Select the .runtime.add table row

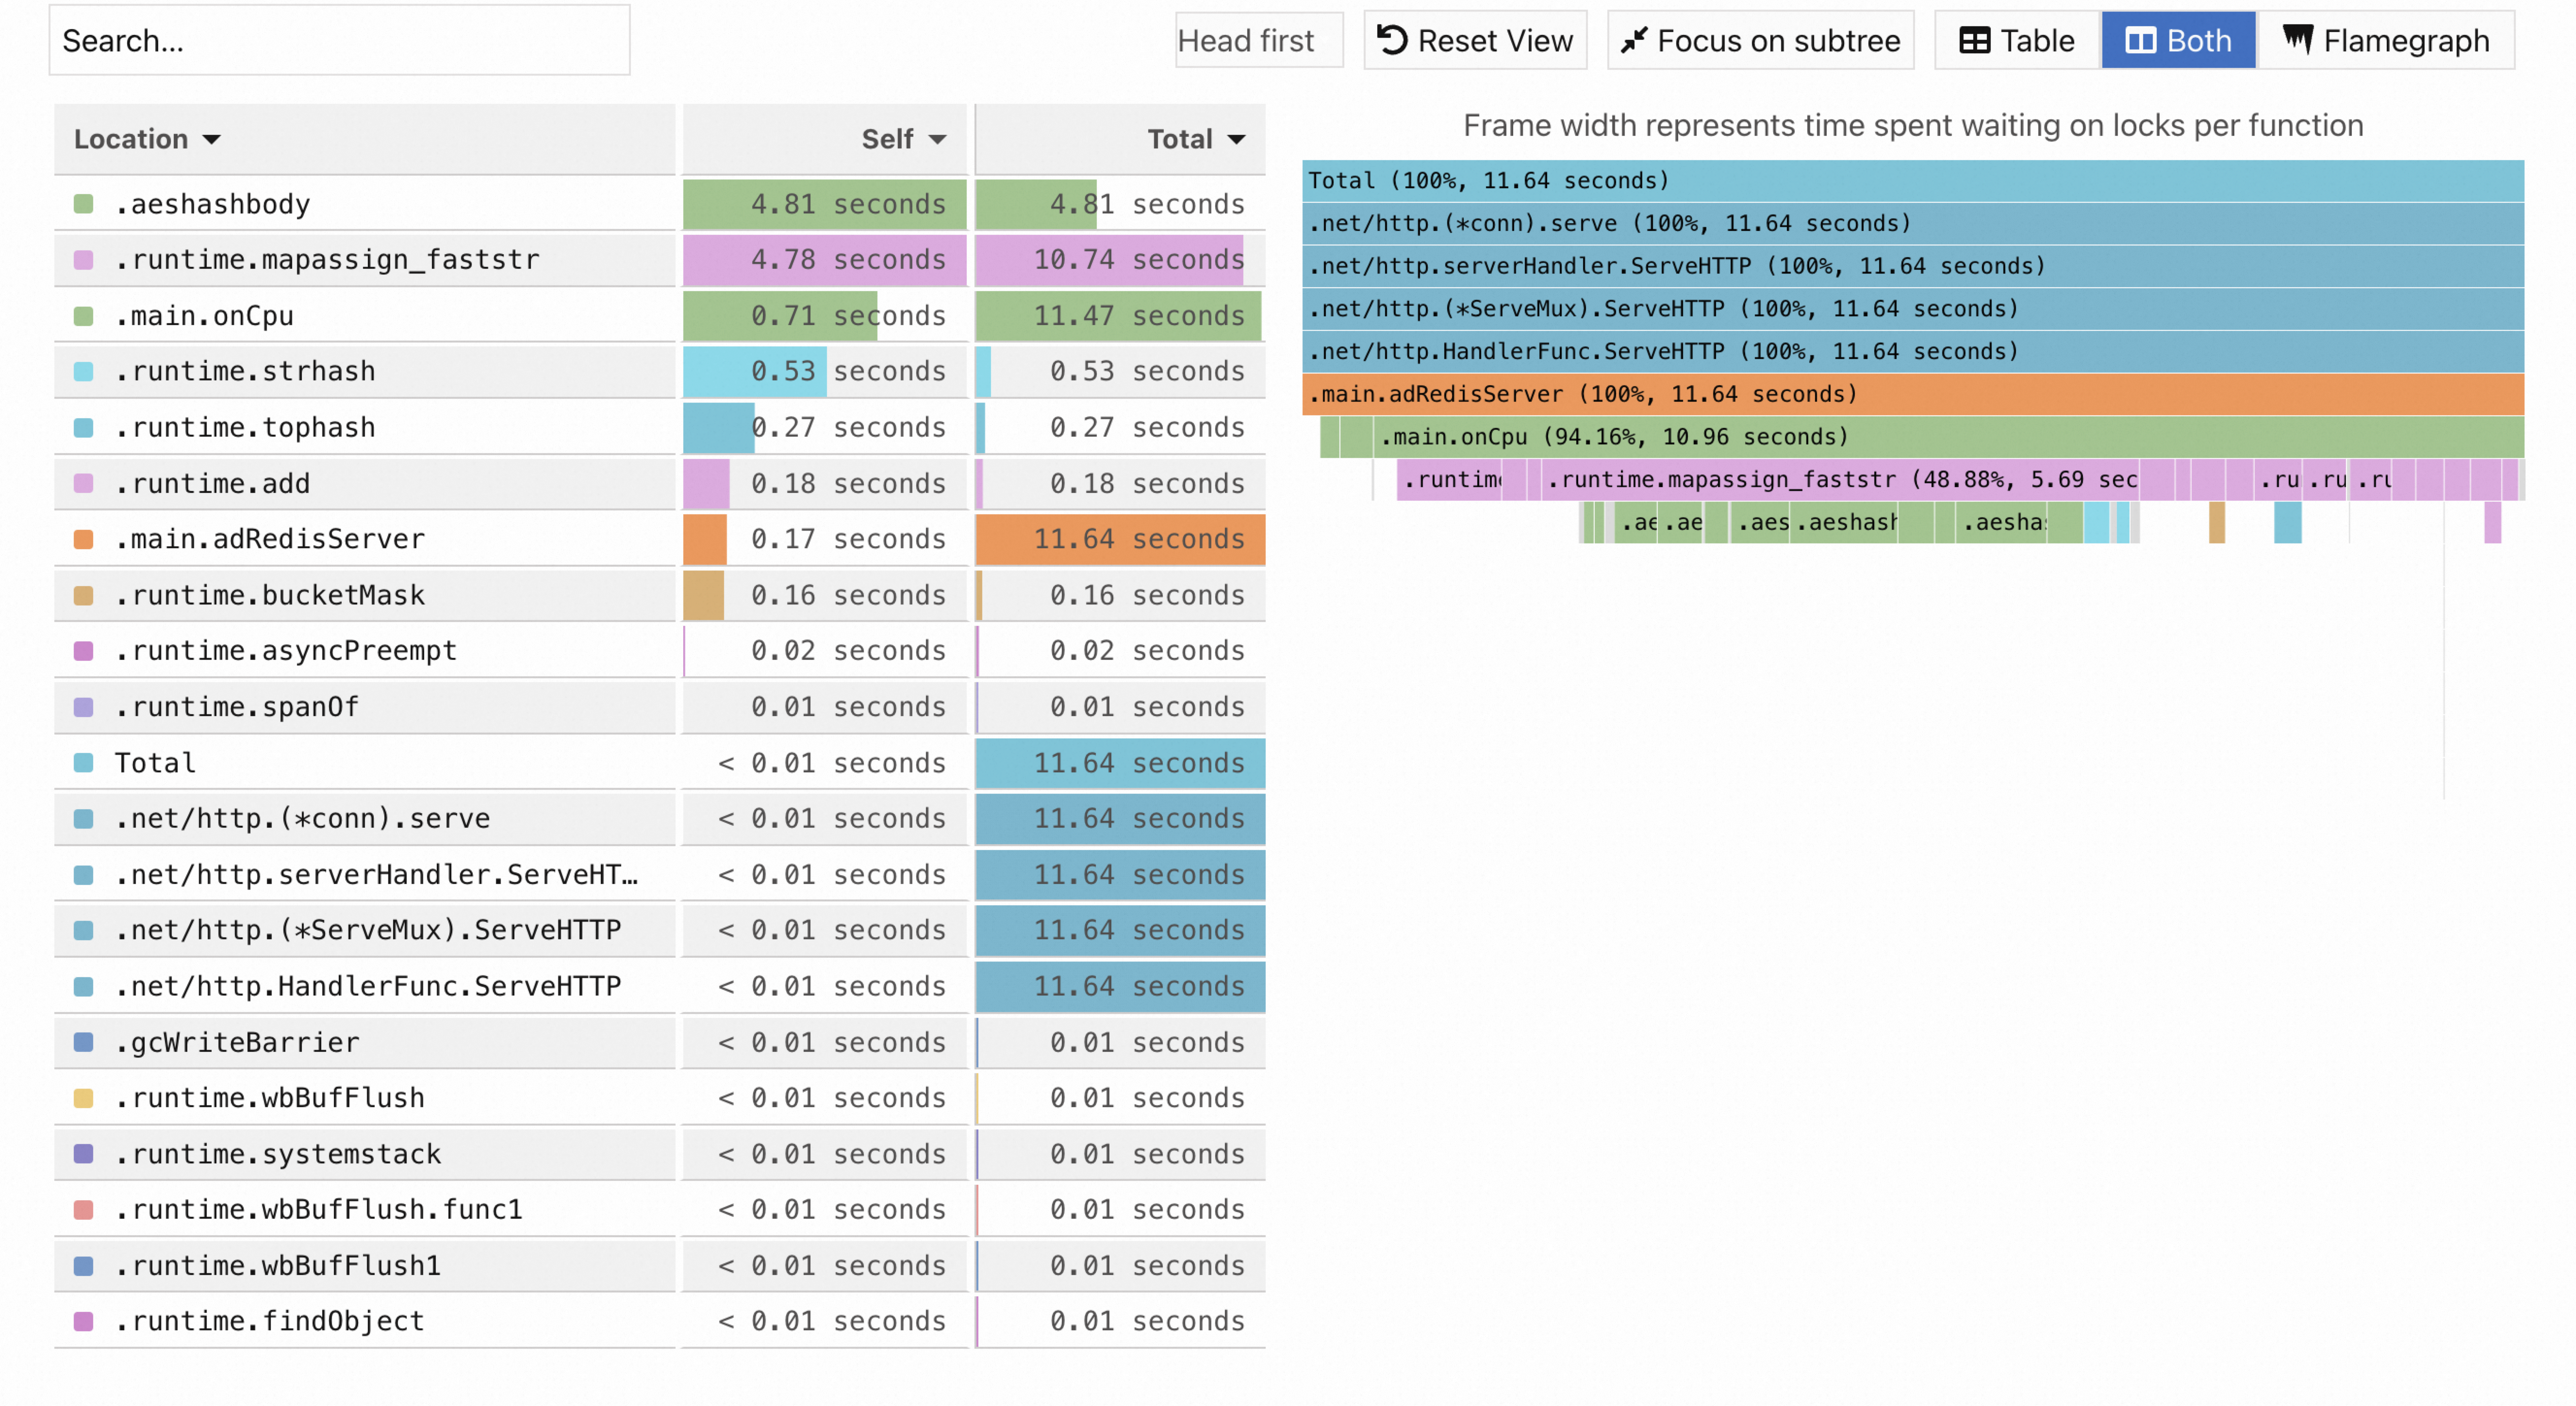click(x=660, y=483)
